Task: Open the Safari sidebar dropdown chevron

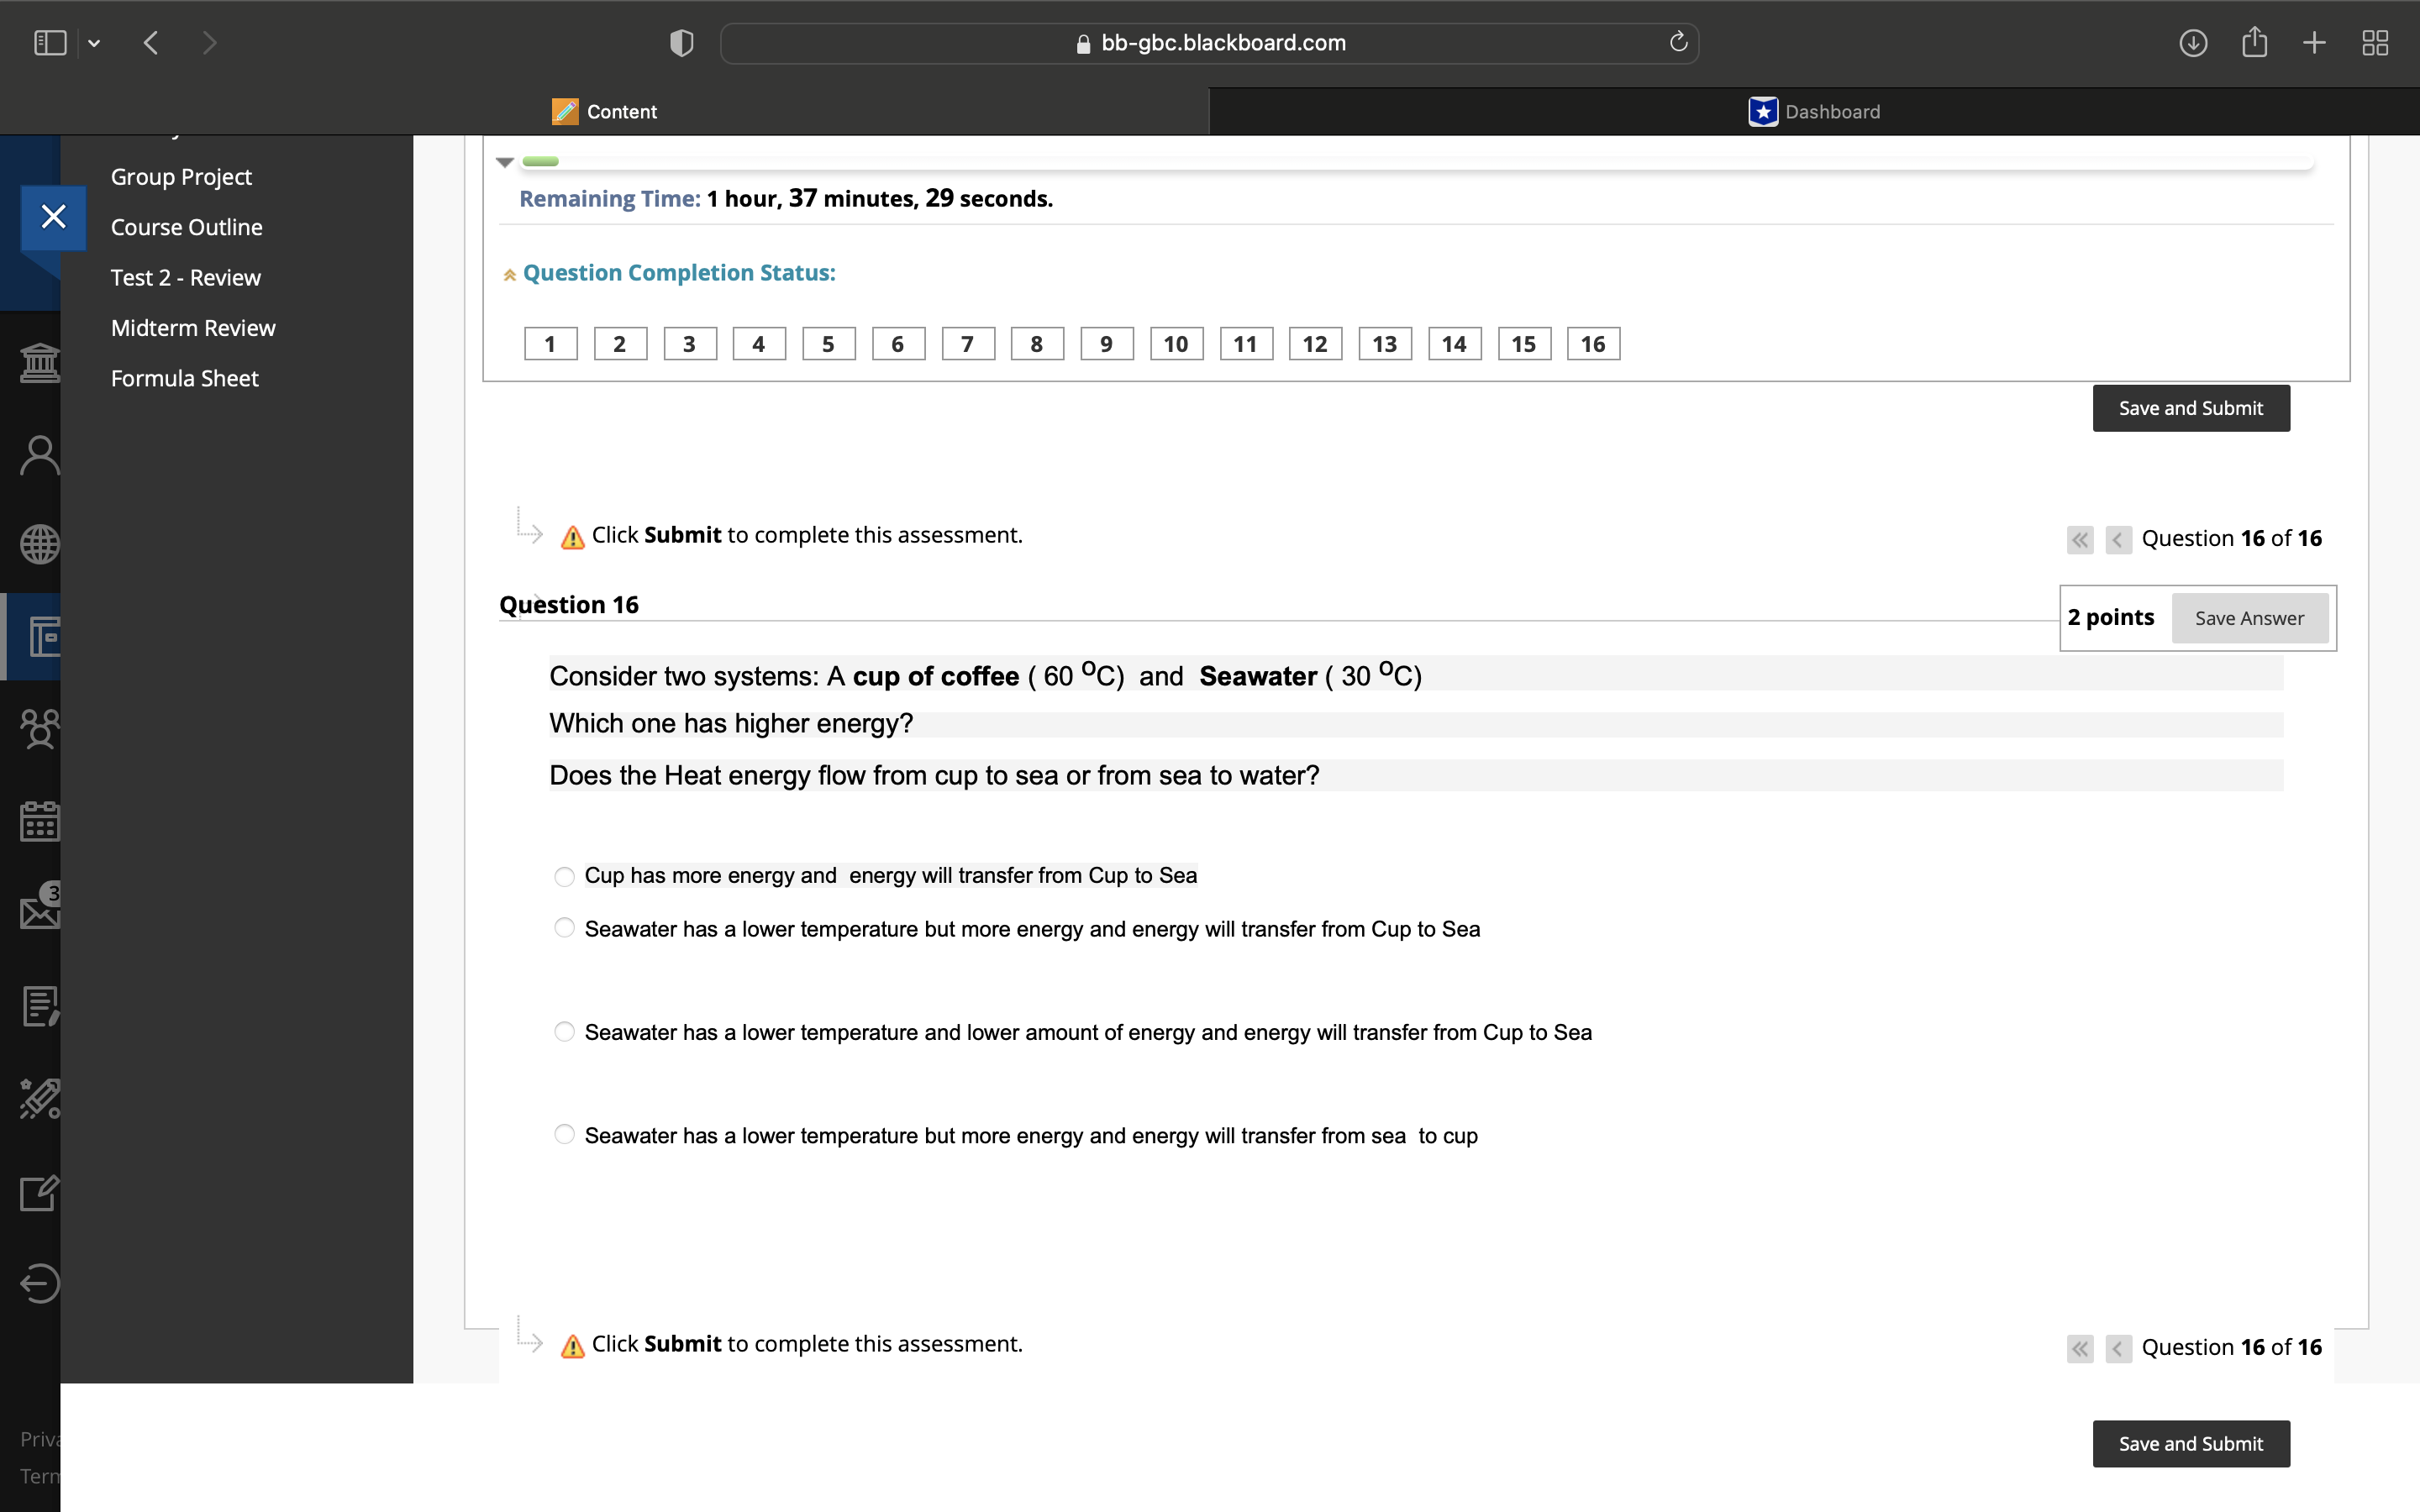Action: pyautogui.click(x=94, y=43)
